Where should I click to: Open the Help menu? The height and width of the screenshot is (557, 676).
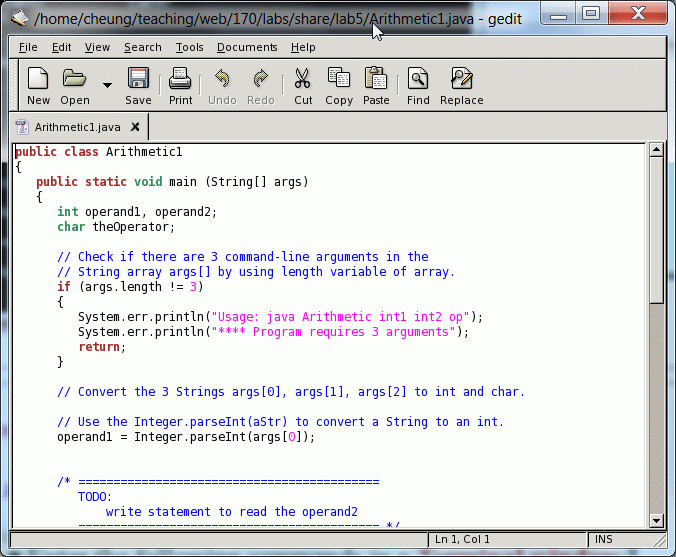tap(303, 47)
